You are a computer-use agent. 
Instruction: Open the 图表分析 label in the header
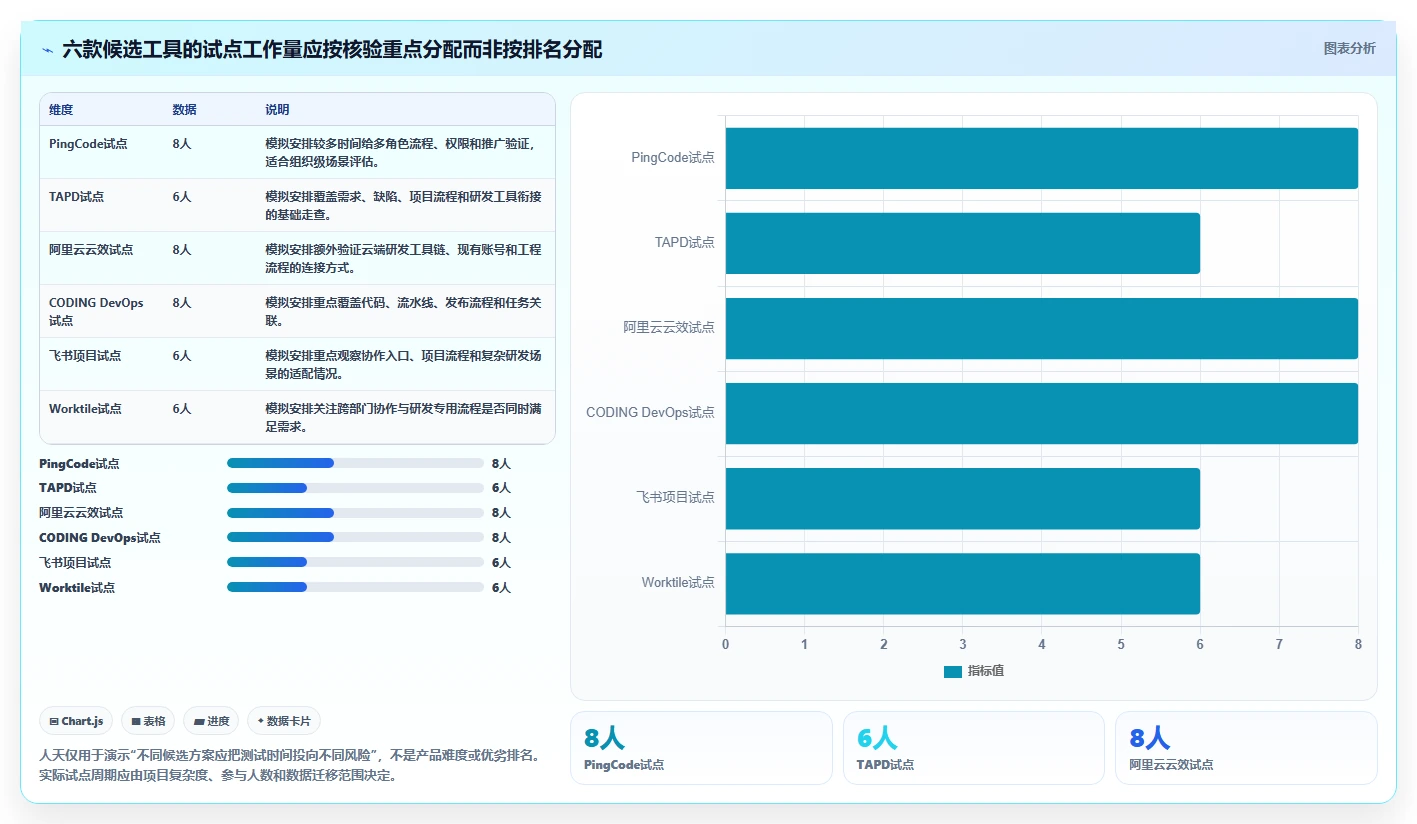1349,48
